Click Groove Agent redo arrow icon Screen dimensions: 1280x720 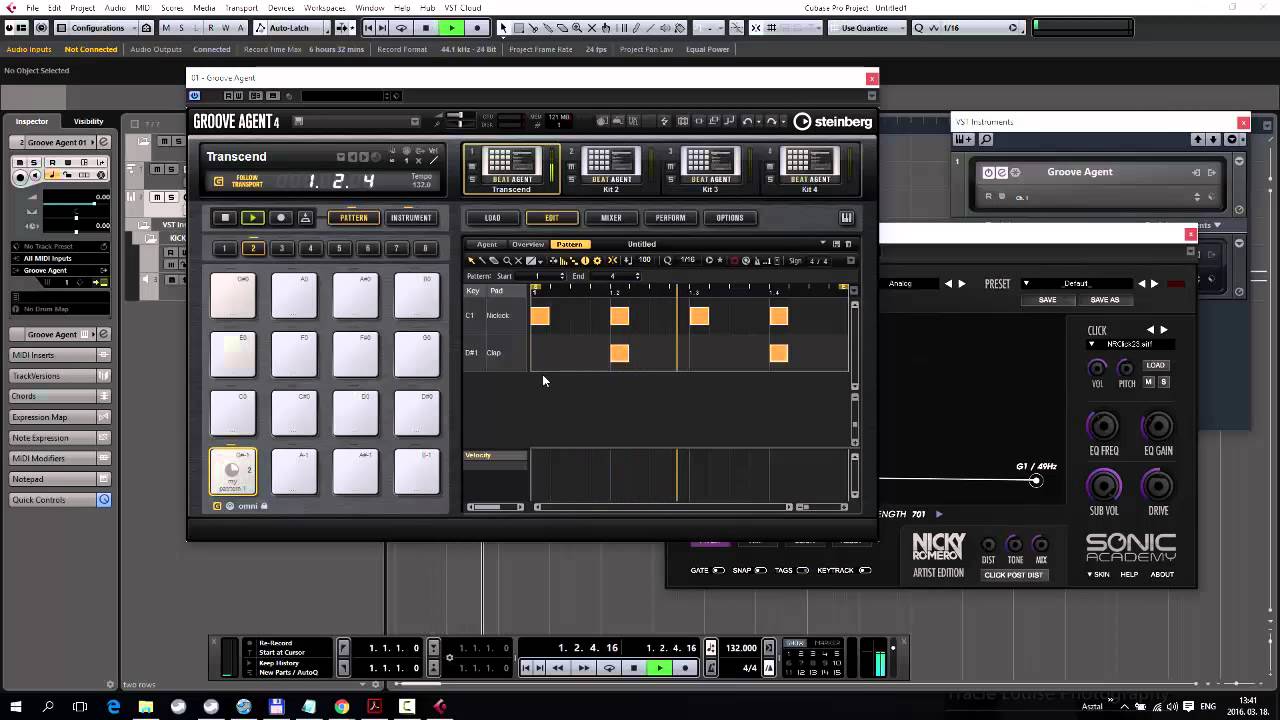tap(771, 121)
